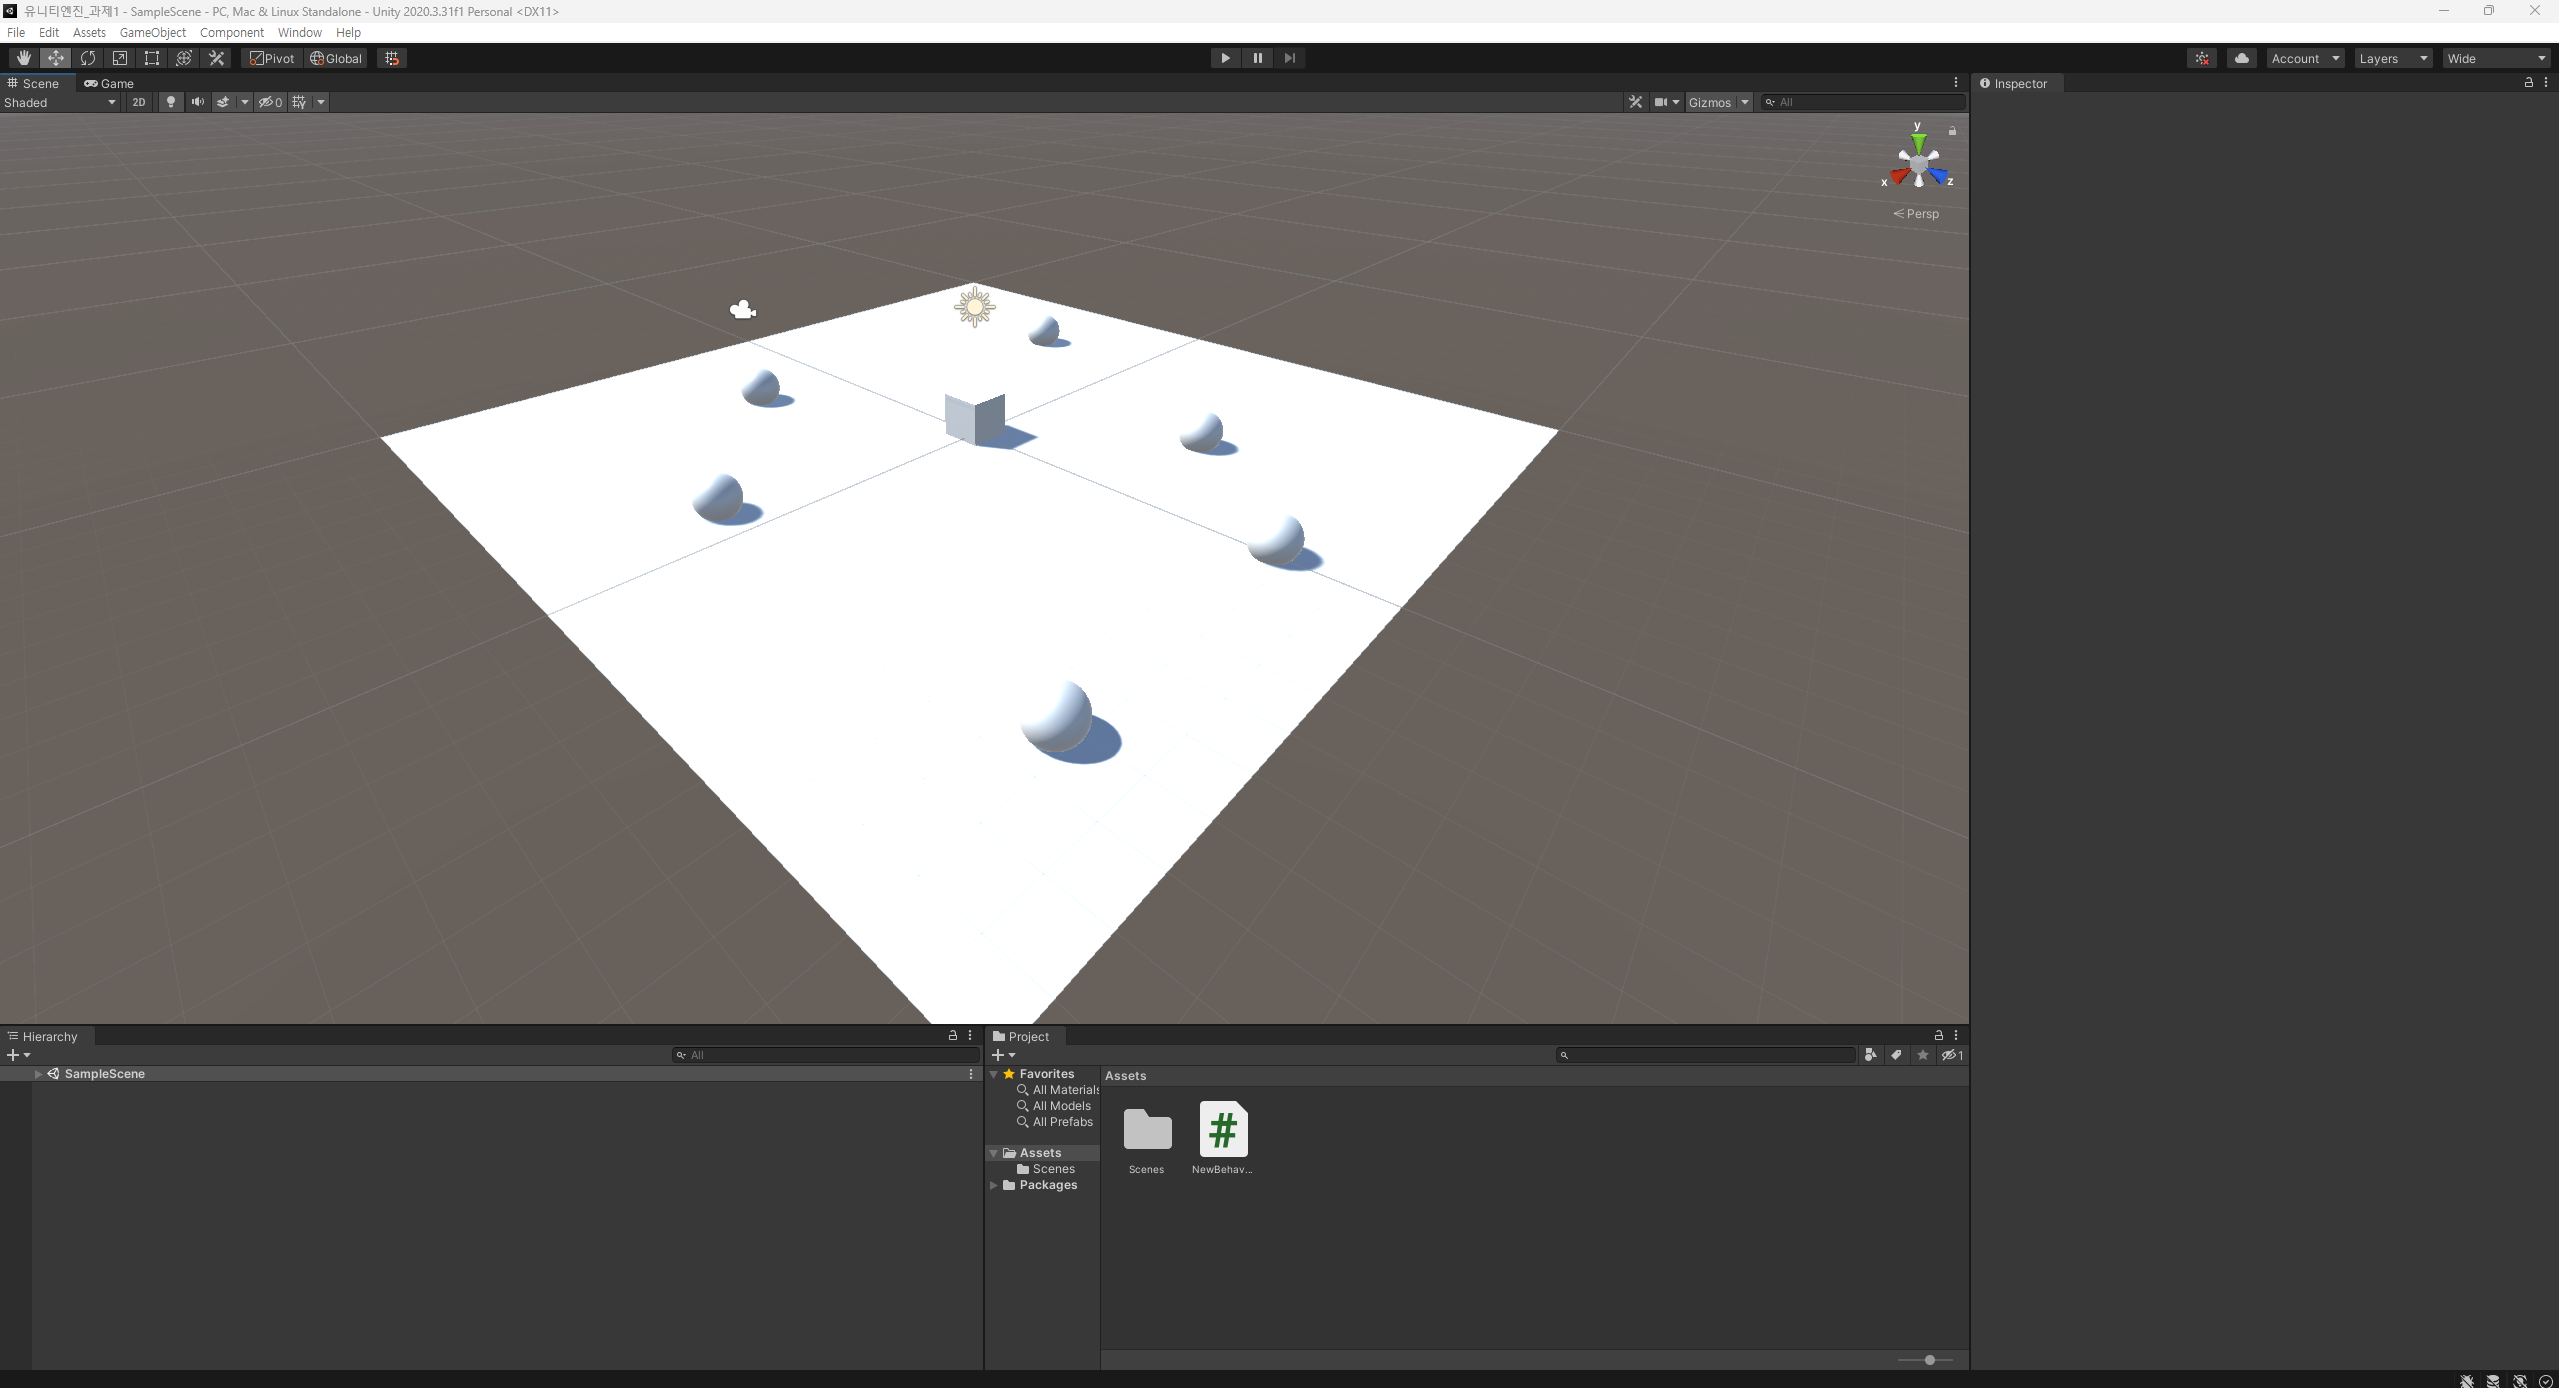
Task: Open the Shaded draw mode dropdown
Action: tap(60, 102)
